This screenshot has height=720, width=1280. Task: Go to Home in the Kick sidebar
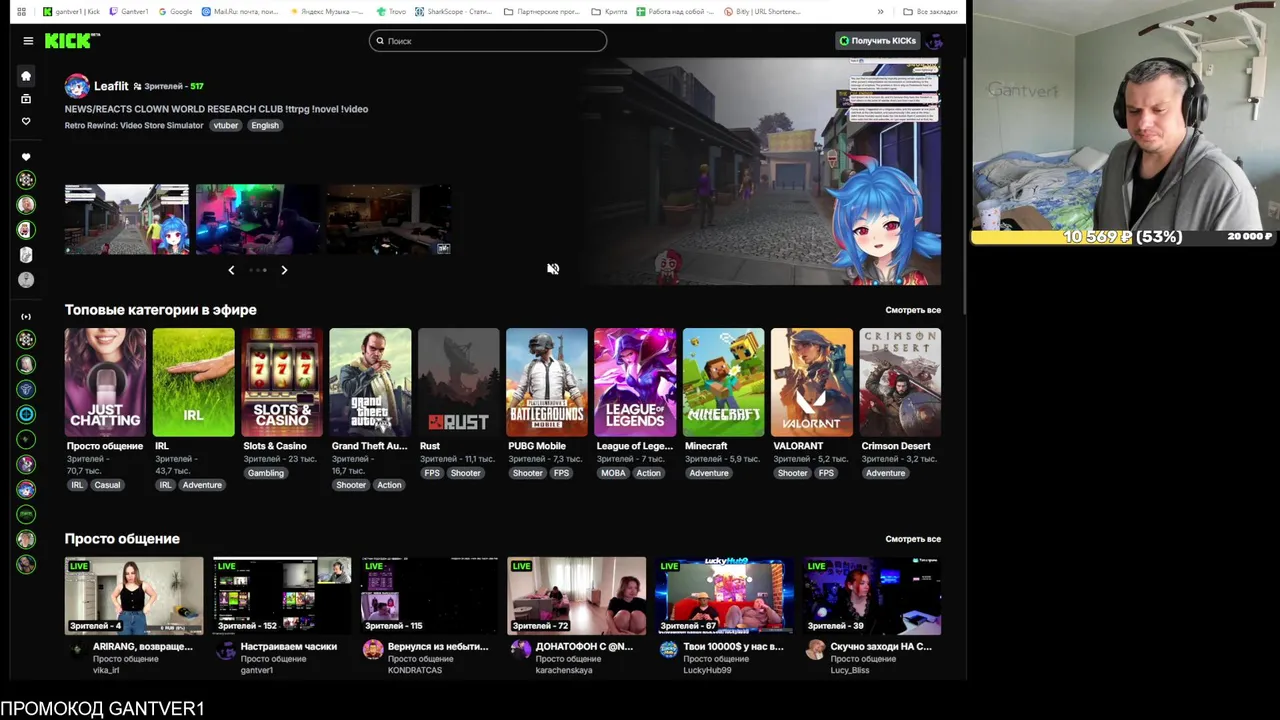click(26, 76)
